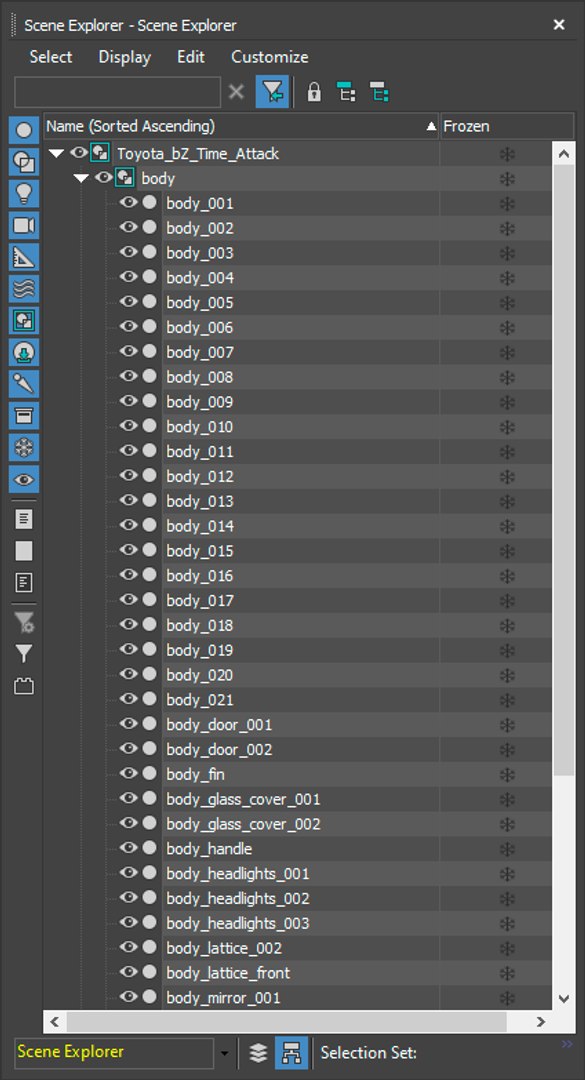Toggle visibility of body_headlights_002
Screen dimensions: 585x1080
[128, 897]
